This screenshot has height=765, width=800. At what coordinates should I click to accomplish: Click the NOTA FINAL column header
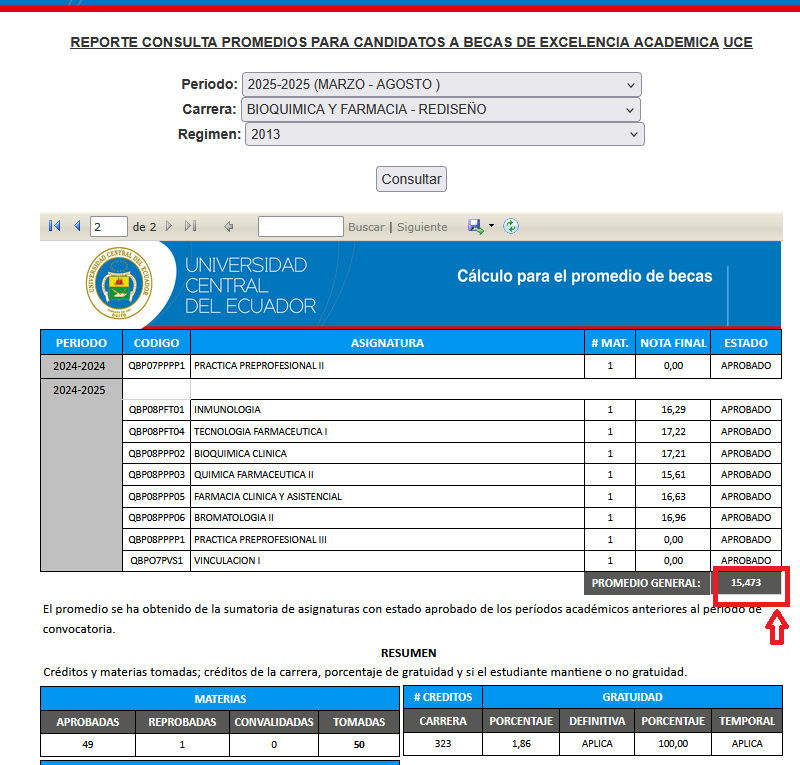click(673, 343)
